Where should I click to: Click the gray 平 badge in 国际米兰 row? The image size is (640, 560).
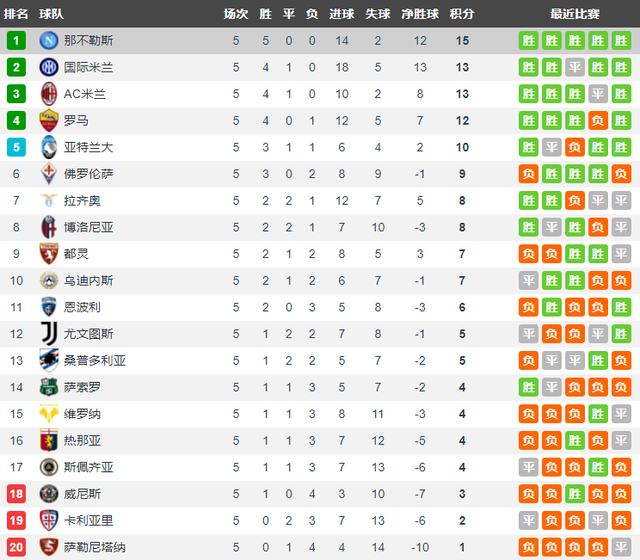click(x=575, y=67)
